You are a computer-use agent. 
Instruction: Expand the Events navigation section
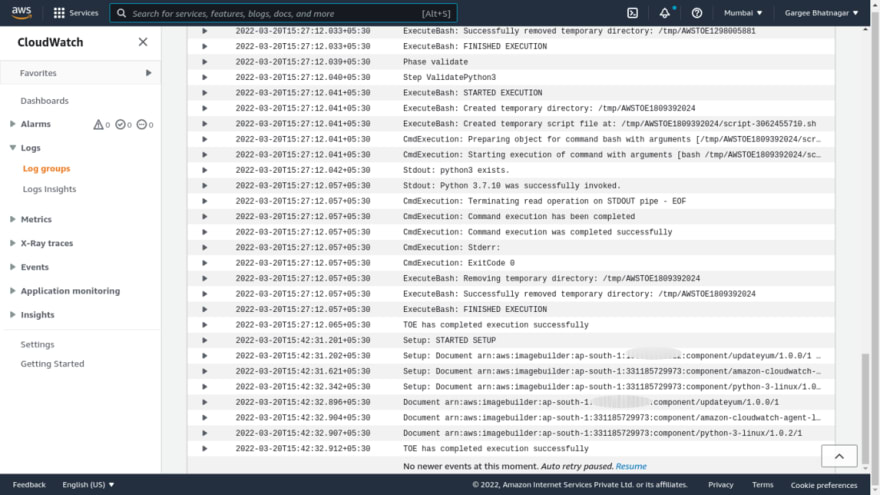[x=12, y=267]
